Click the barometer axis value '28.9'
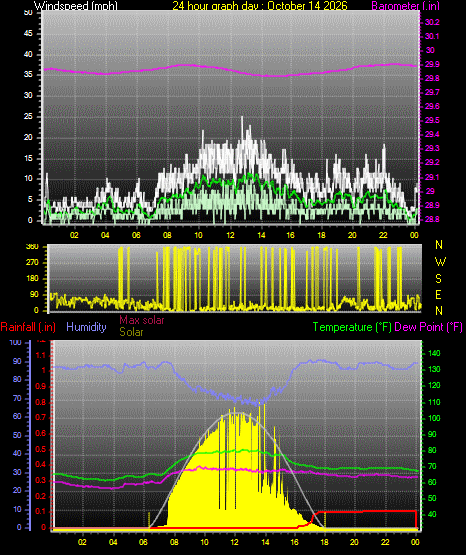The image size is (466, 555). point(432,205)
